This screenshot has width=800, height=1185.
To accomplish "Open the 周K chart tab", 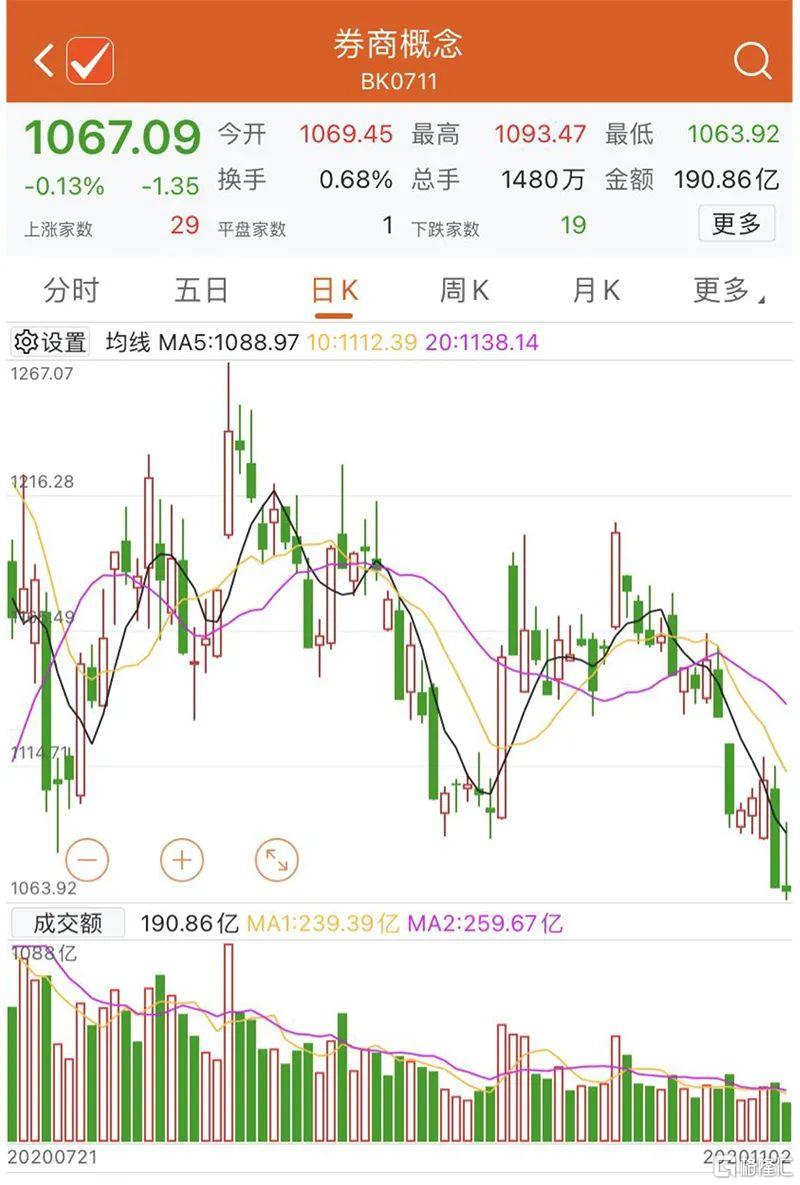I will pyautogui.click(x=464, y=290).
